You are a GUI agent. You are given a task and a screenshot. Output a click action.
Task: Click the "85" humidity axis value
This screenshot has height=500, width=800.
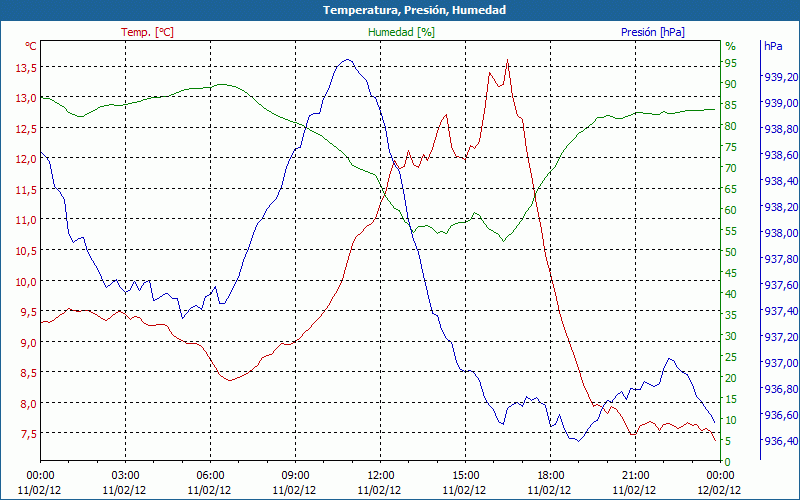[731, 105]
